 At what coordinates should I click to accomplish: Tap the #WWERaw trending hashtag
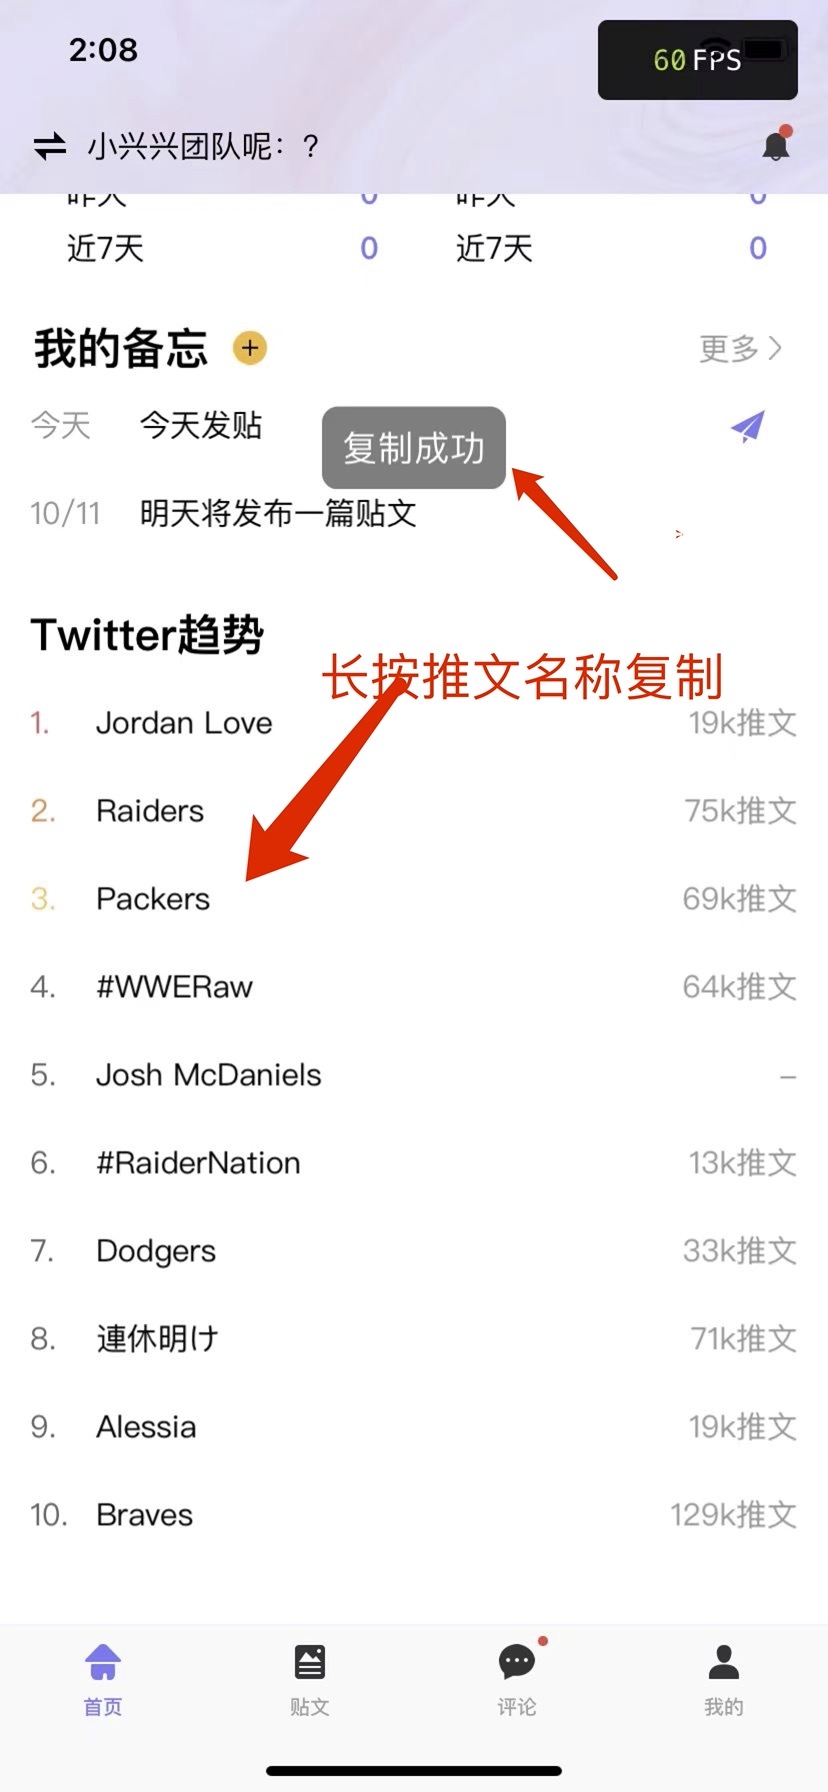point(175,987)
